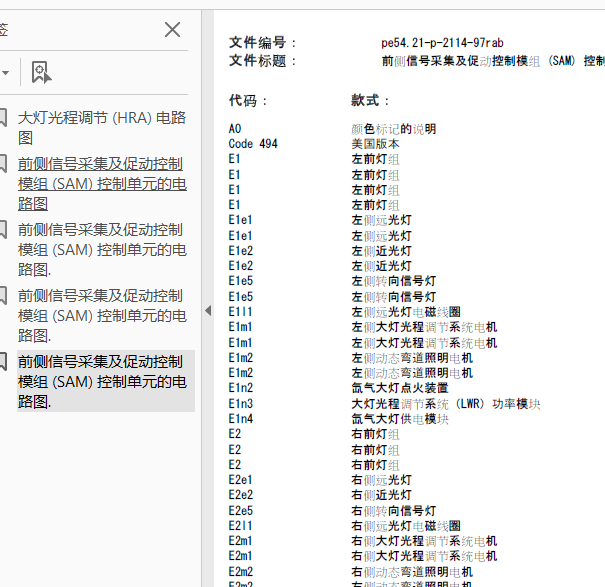Viewport: 605px width, 587px height.
Task: Click the 文件标题 label
Action: pyautogui.click(x=262, y=61)
